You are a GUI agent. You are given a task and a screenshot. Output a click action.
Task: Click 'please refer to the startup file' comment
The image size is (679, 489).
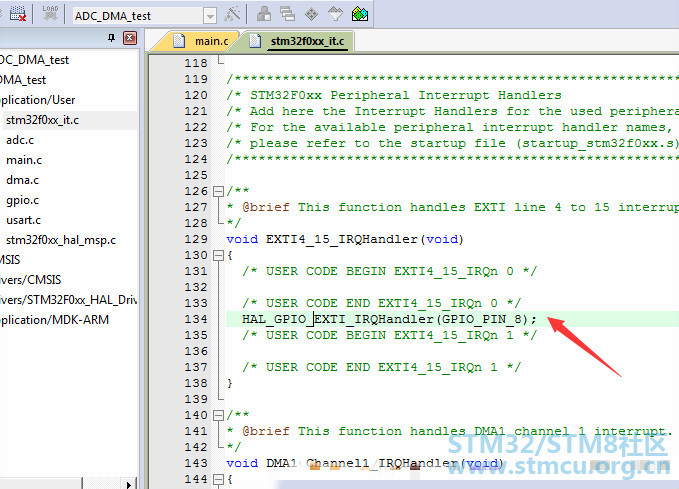[x=452, y=143]
